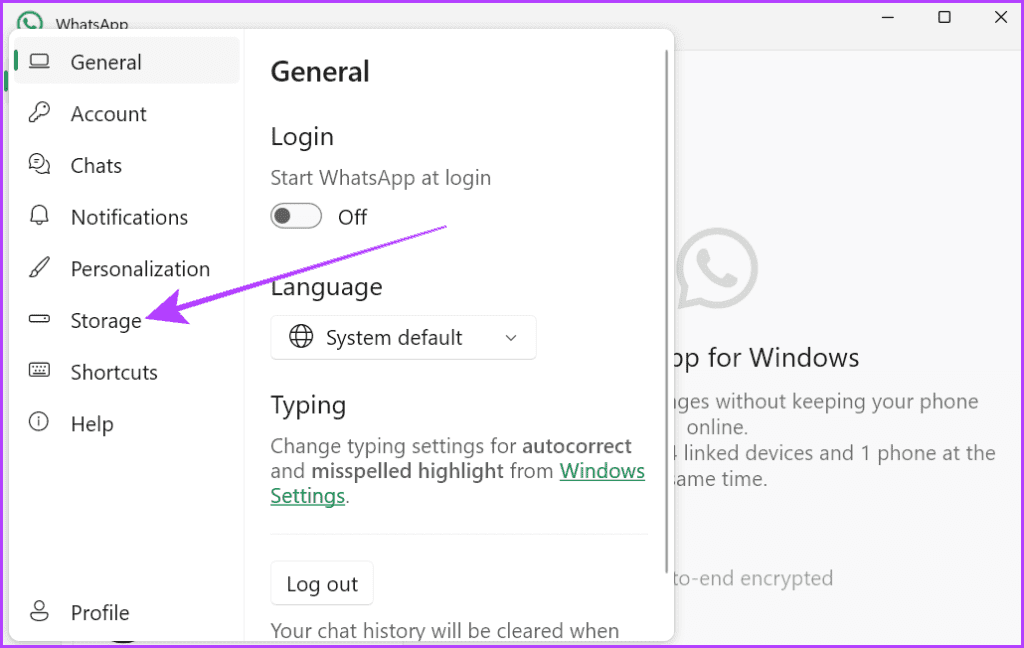Click the Profile person icon
The width and height of the screenshot is (1024, 648).
coord(40,611)
